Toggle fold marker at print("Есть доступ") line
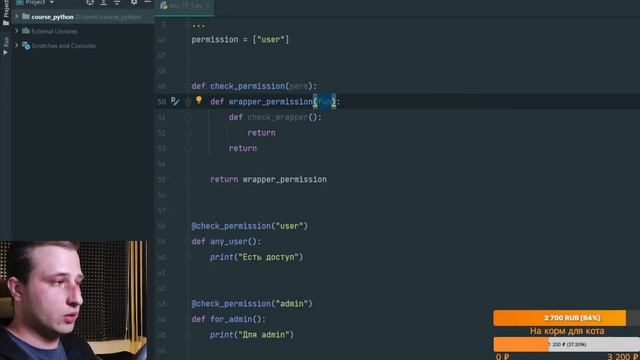640x360 pixels. coord(188,257)
